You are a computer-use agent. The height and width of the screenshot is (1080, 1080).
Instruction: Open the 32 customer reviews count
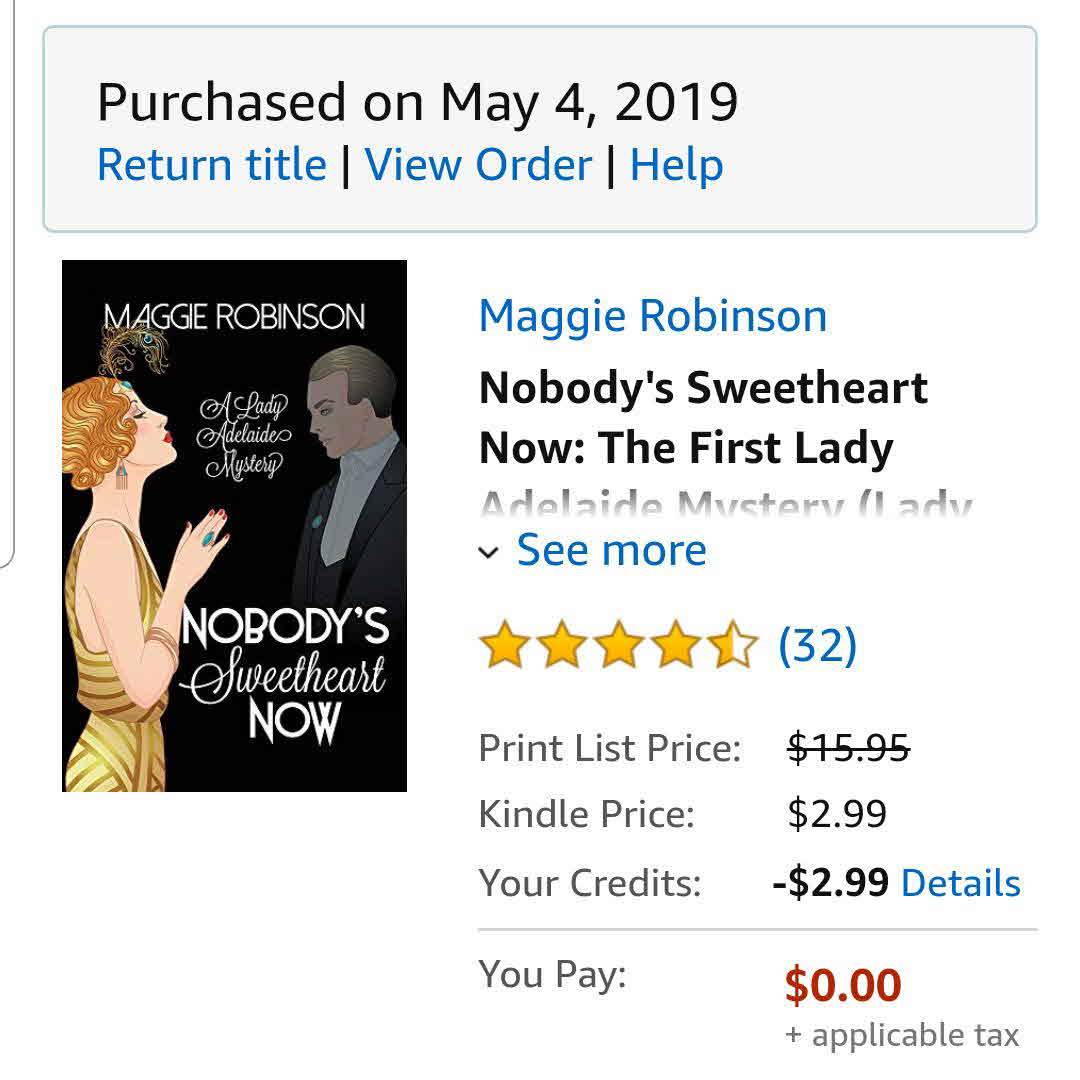[817, 645]
